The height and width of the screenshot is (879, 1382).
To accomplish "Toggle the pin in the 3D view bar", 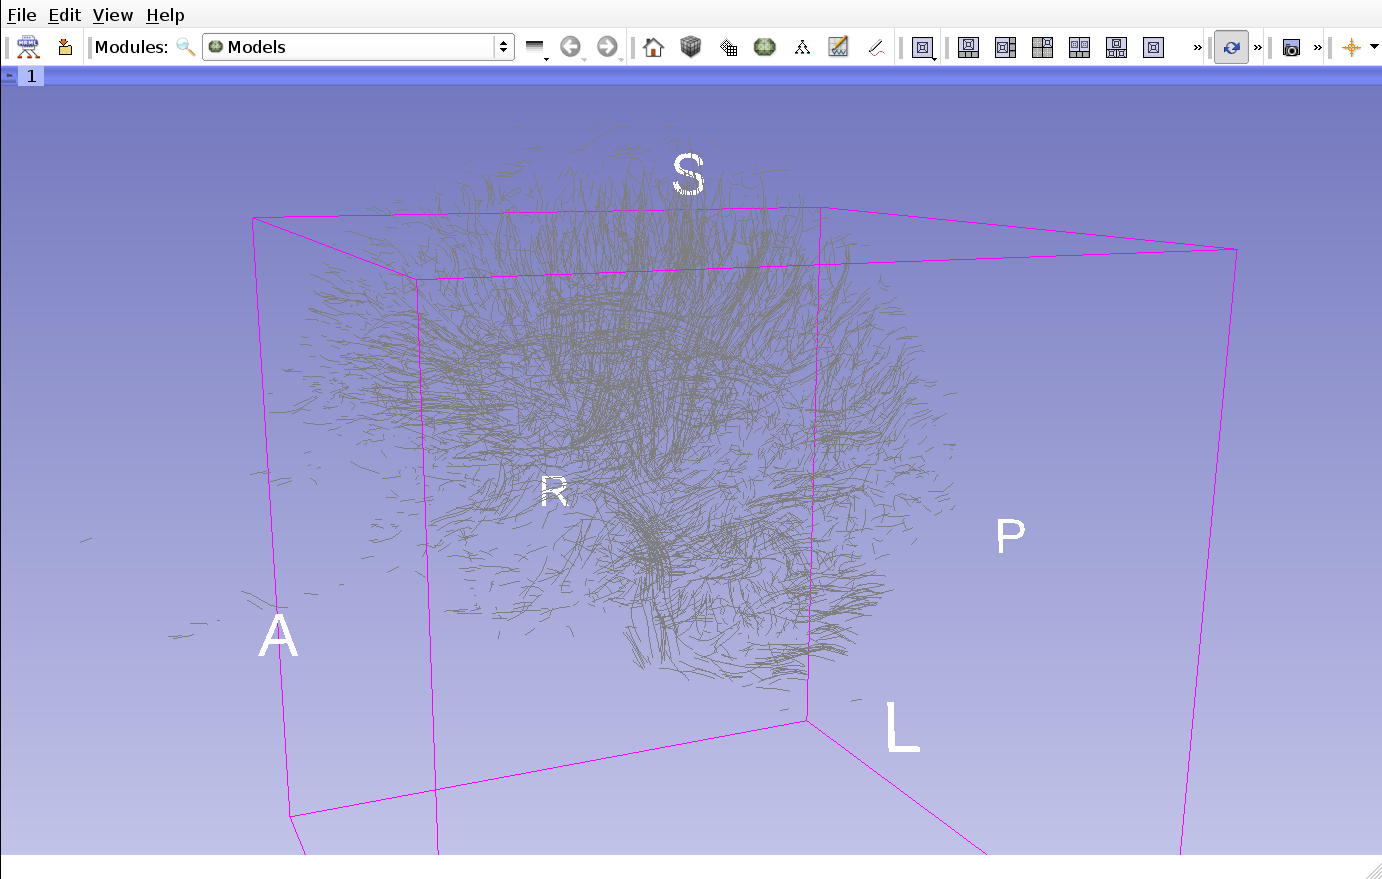I will [x=10, y=76].
